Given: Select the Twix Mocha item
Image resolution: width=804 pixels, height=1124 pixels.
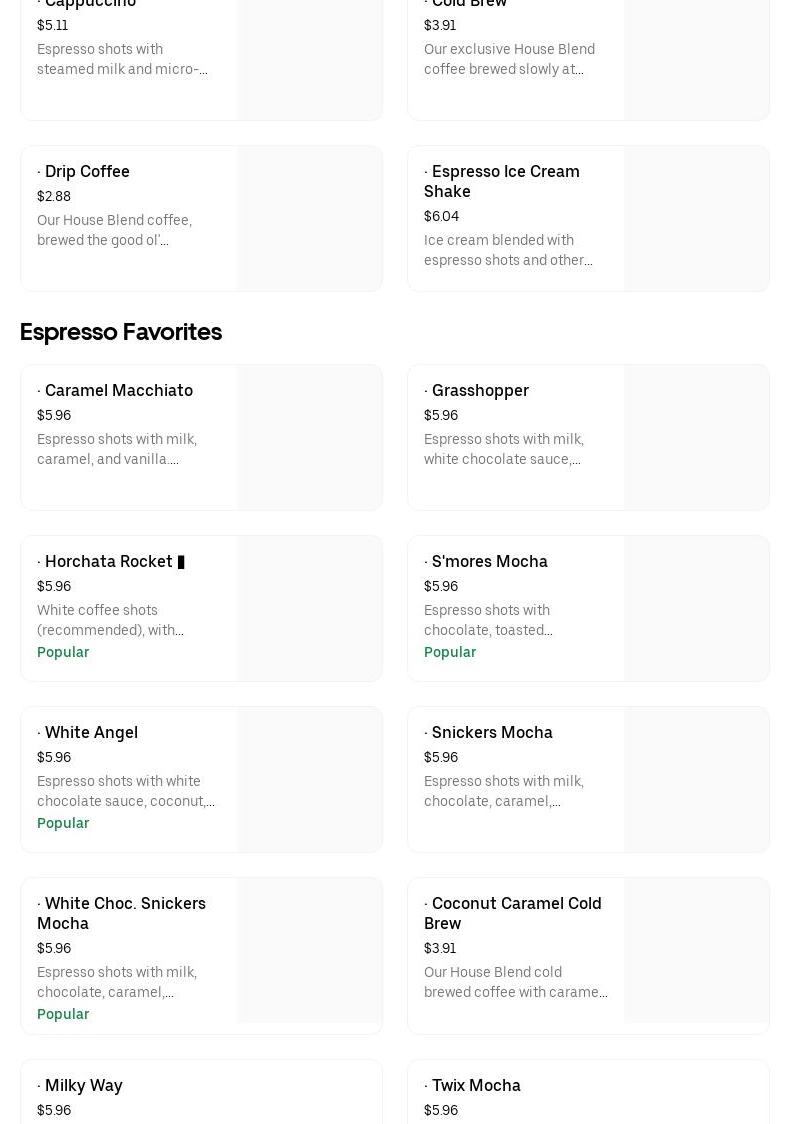Looking at the screenshot, I should click(475, 1086).
